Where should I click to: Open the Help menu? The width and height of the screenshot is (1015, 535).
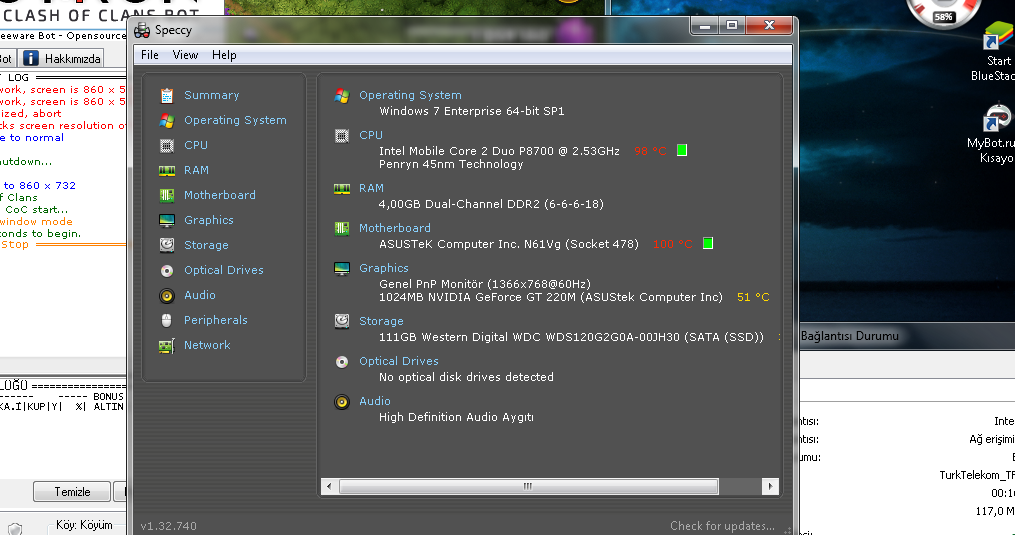[224, 55]
